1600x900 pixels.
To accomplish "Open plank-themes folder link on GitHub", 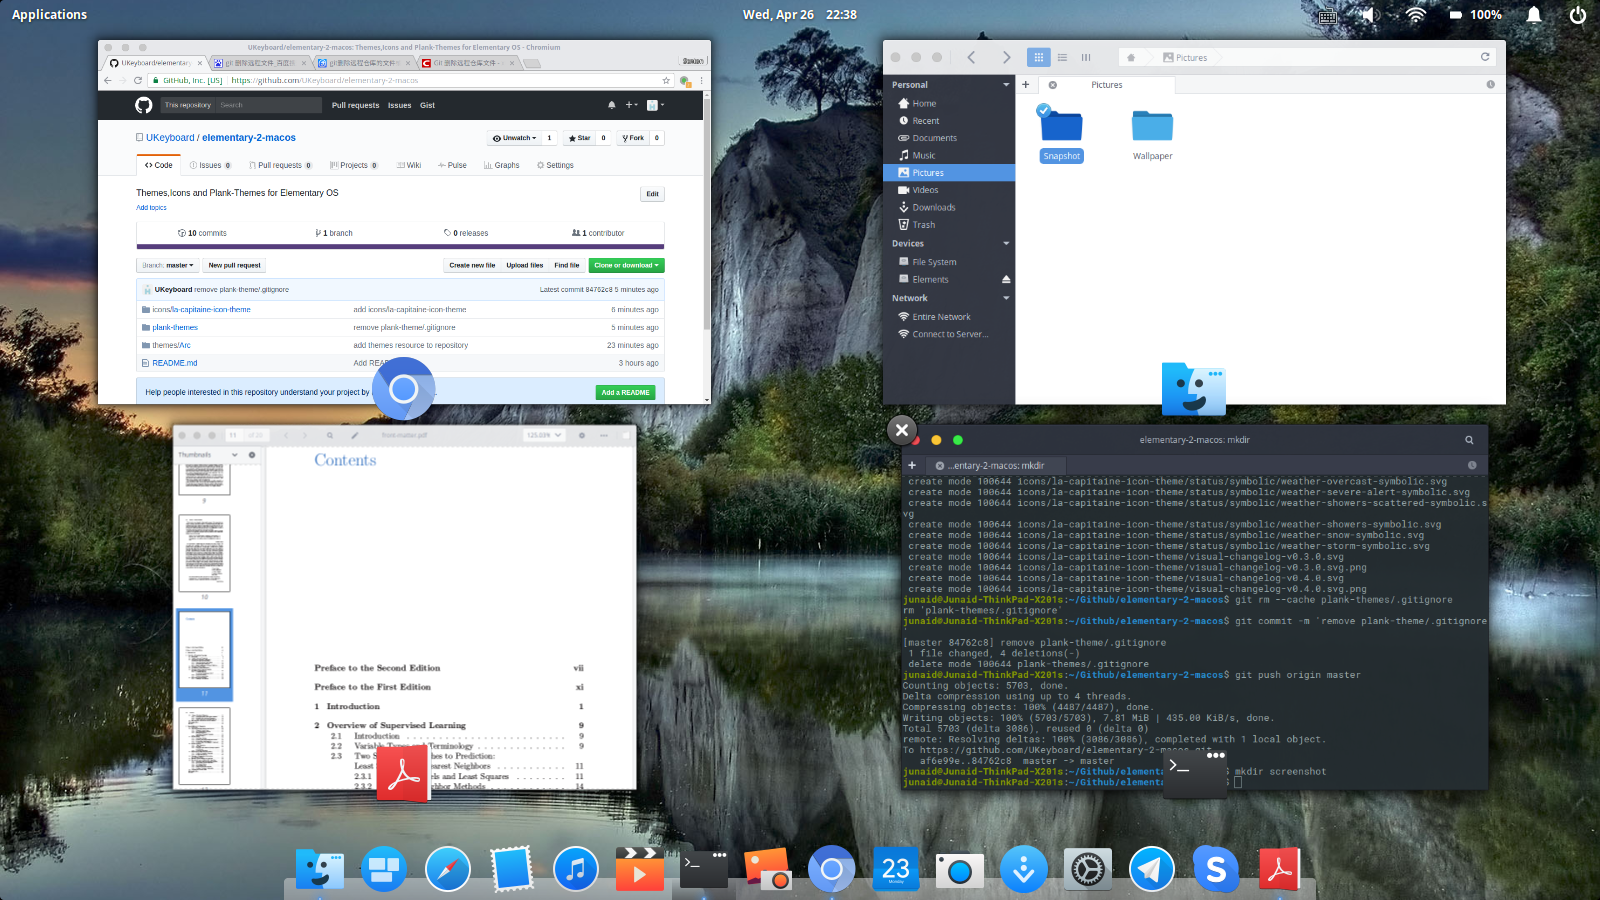I will point(175,327).
